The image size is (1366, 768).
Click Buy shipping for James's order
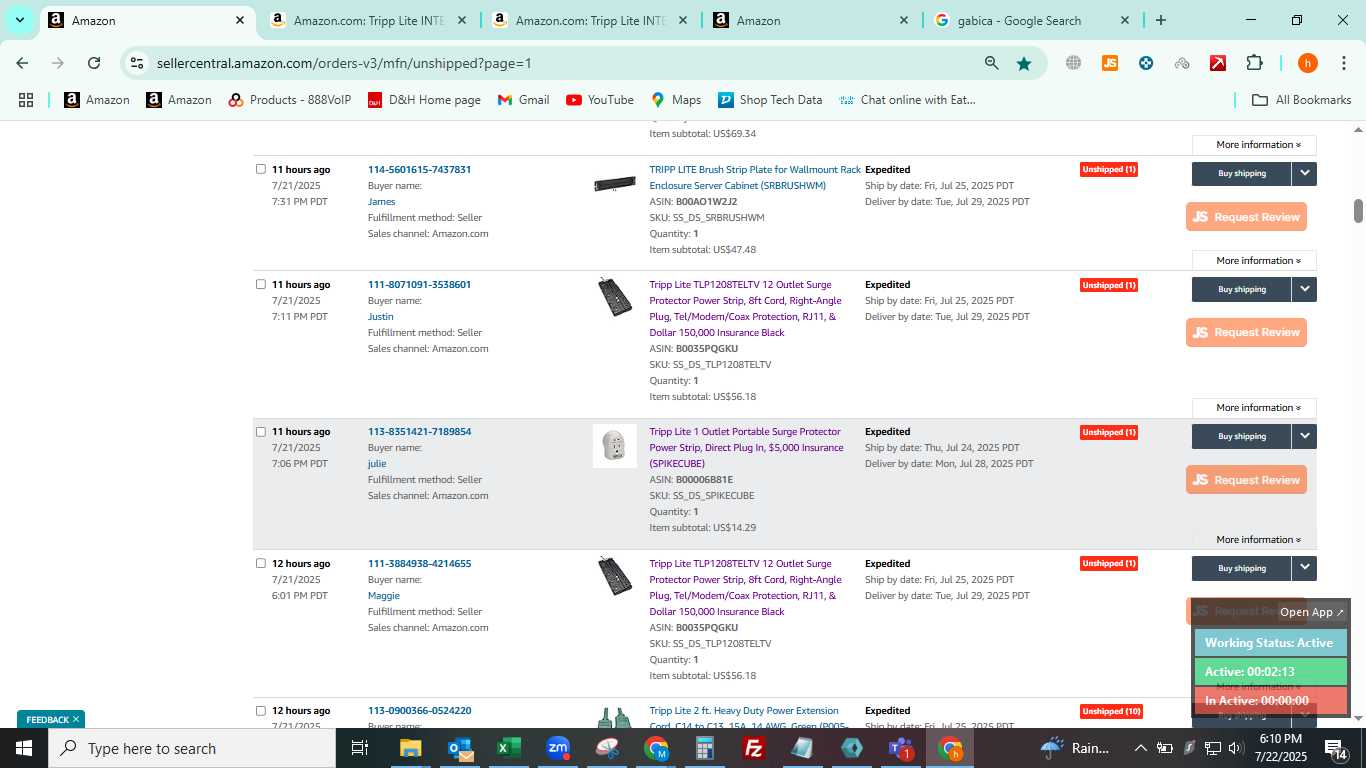1242,173
